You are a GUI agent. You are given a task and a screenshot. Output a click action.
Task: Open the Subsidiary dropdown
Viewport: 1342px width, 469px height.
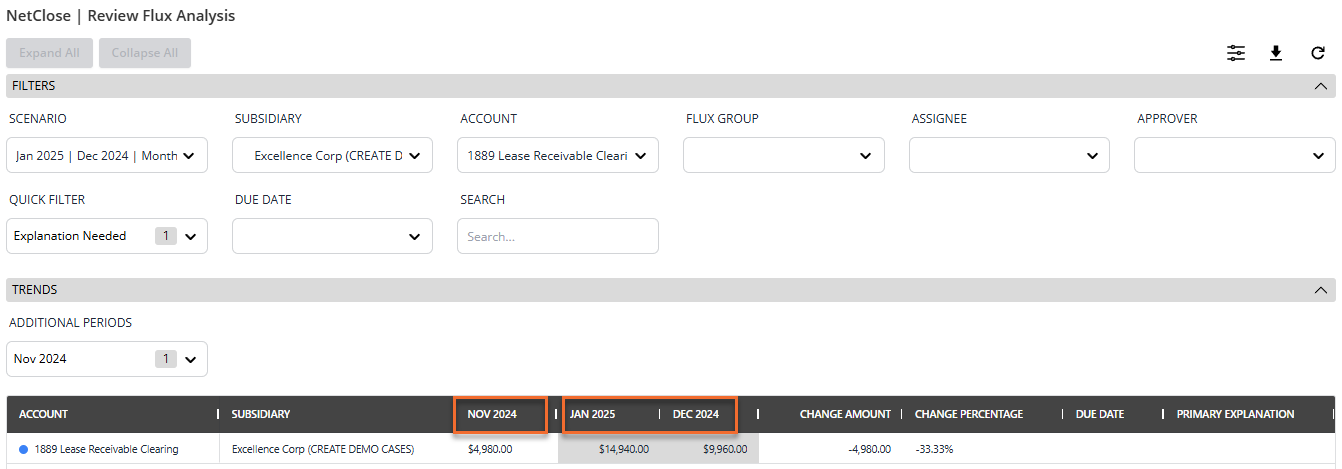pos(333,155)
